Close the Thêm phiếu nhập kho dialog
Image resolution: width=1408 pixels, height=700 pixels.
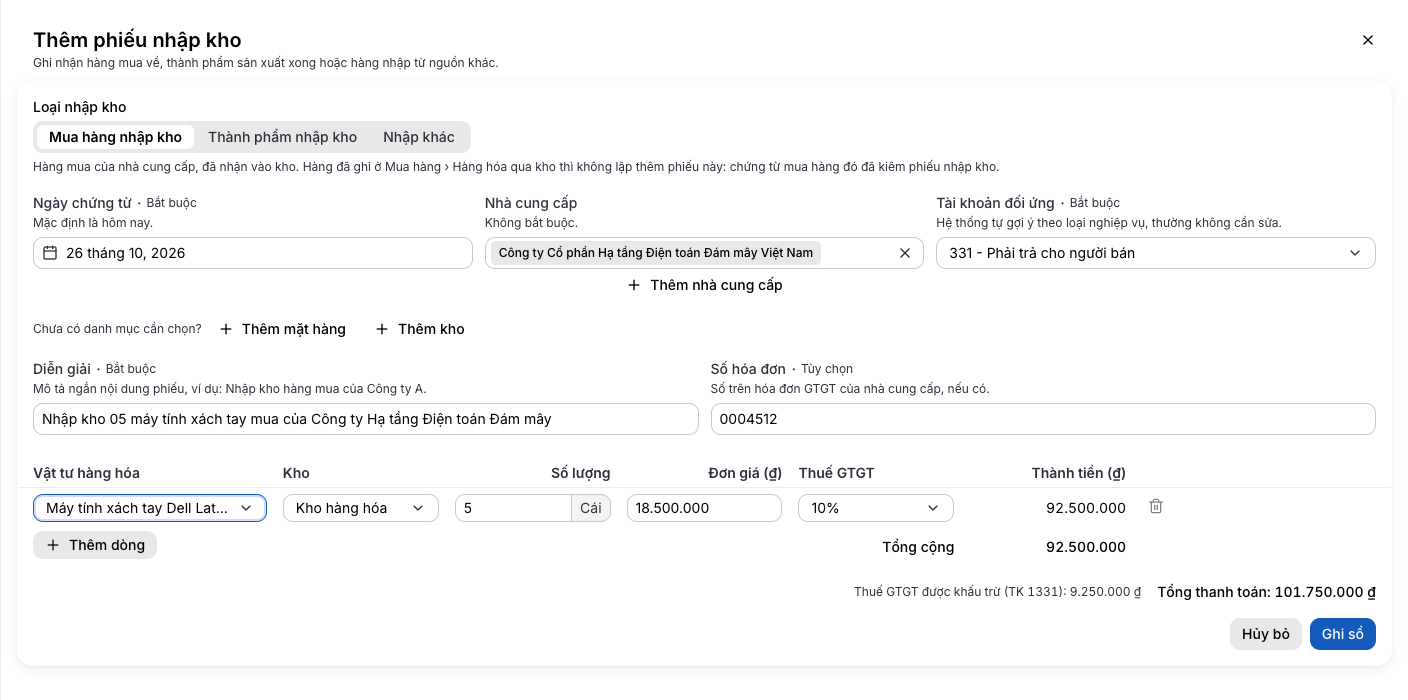[x=1368, y=40]
